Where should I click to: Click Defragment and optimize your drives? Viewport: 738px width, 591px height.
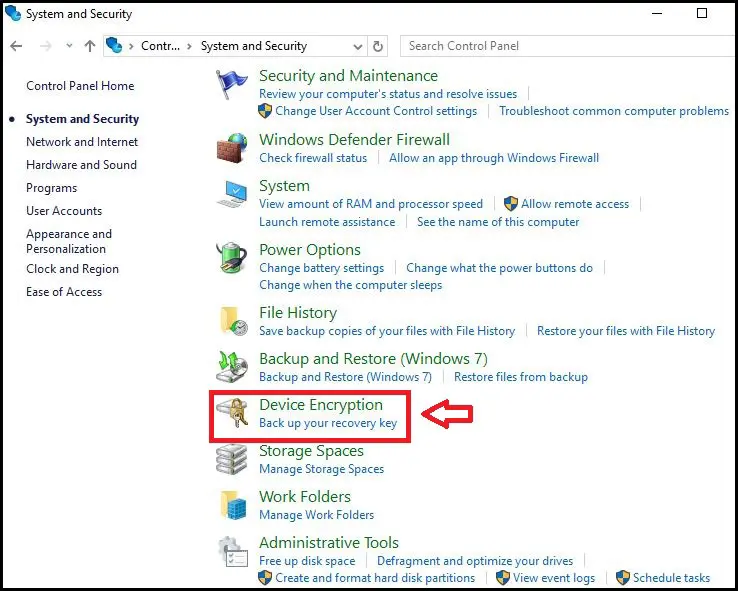click(x=475, y=561)
